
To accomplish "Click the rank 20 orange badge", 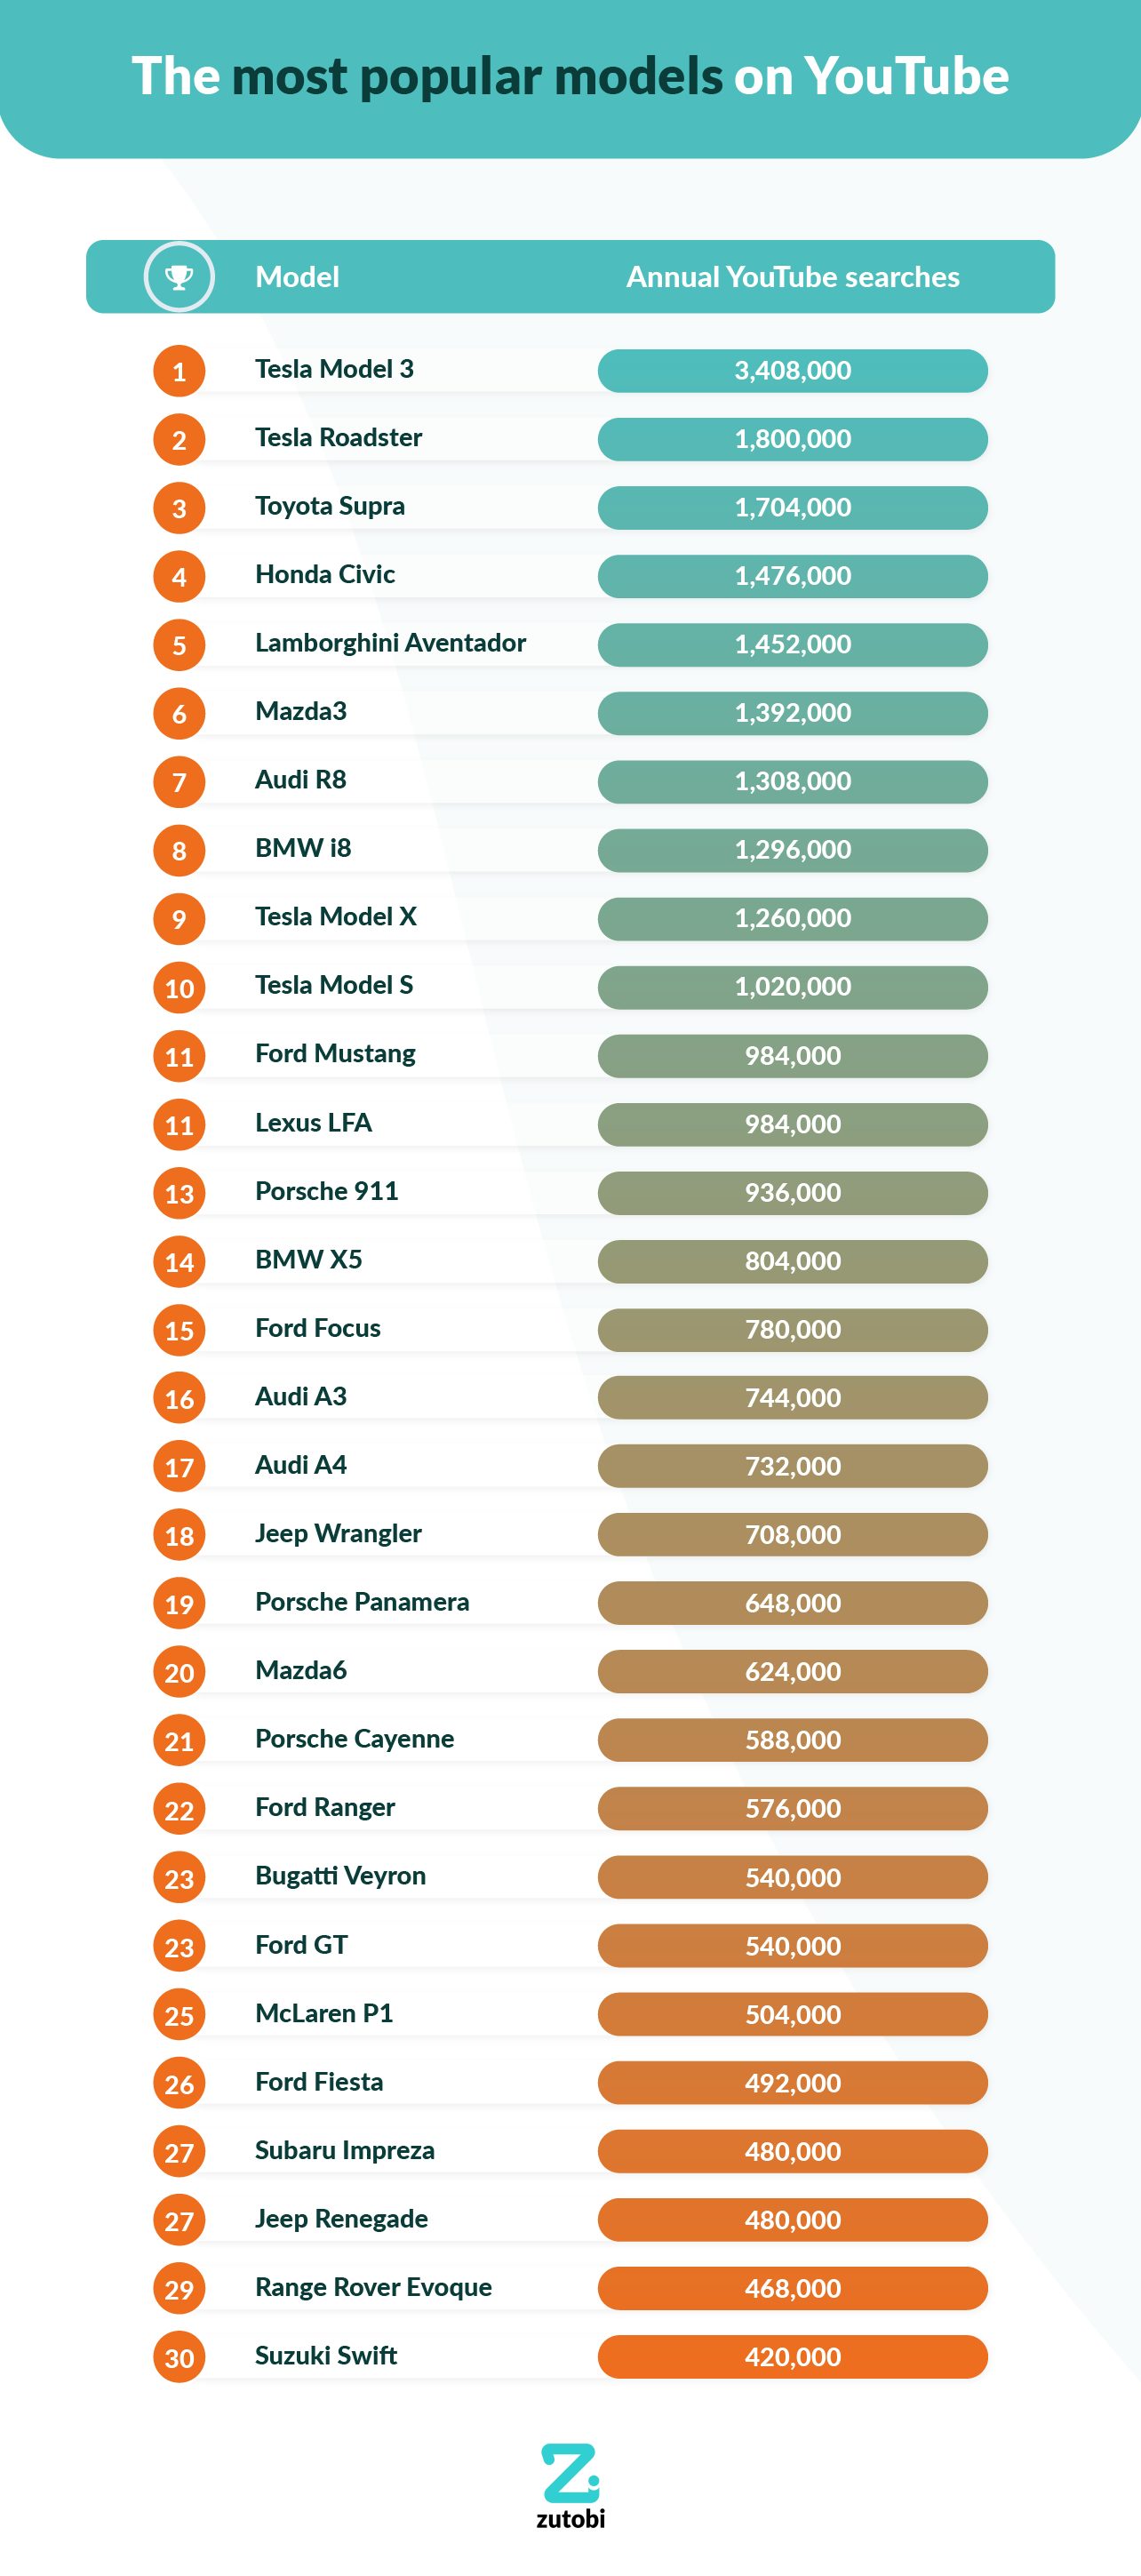I will (179, 1672).
